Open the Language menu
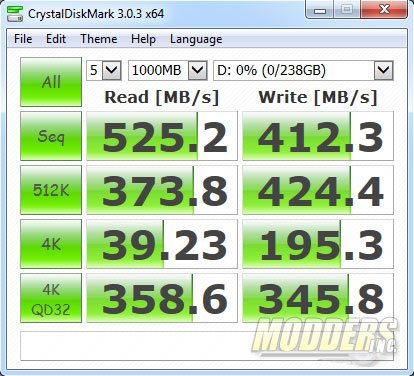Viewport: 414px width, 376px height. click(x=196, y=39)
